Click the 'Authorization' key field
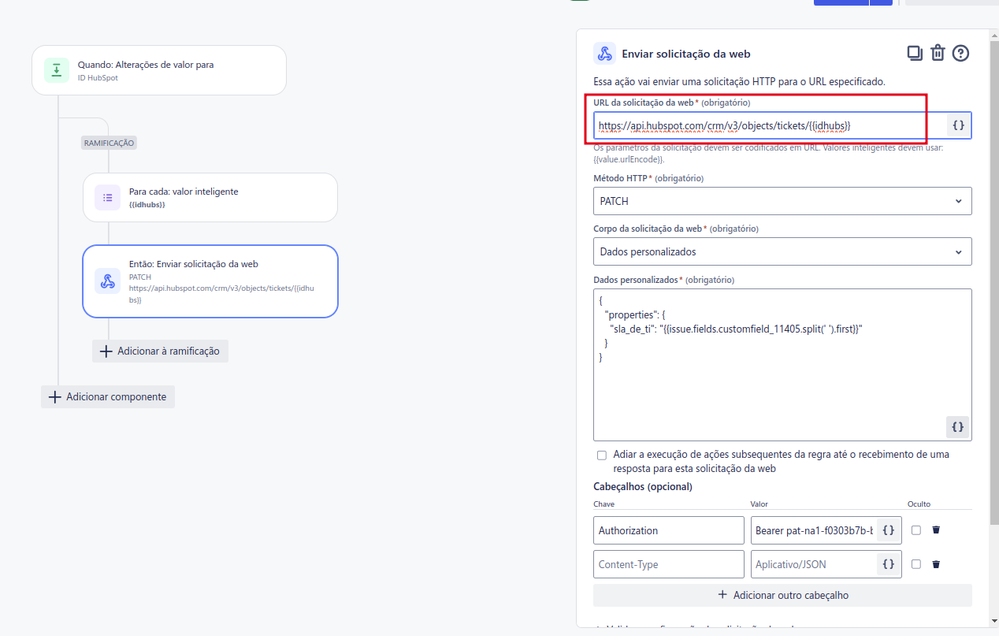Viewport: 999px width, 636px height. pyautogui.click(x=668, y=530)
